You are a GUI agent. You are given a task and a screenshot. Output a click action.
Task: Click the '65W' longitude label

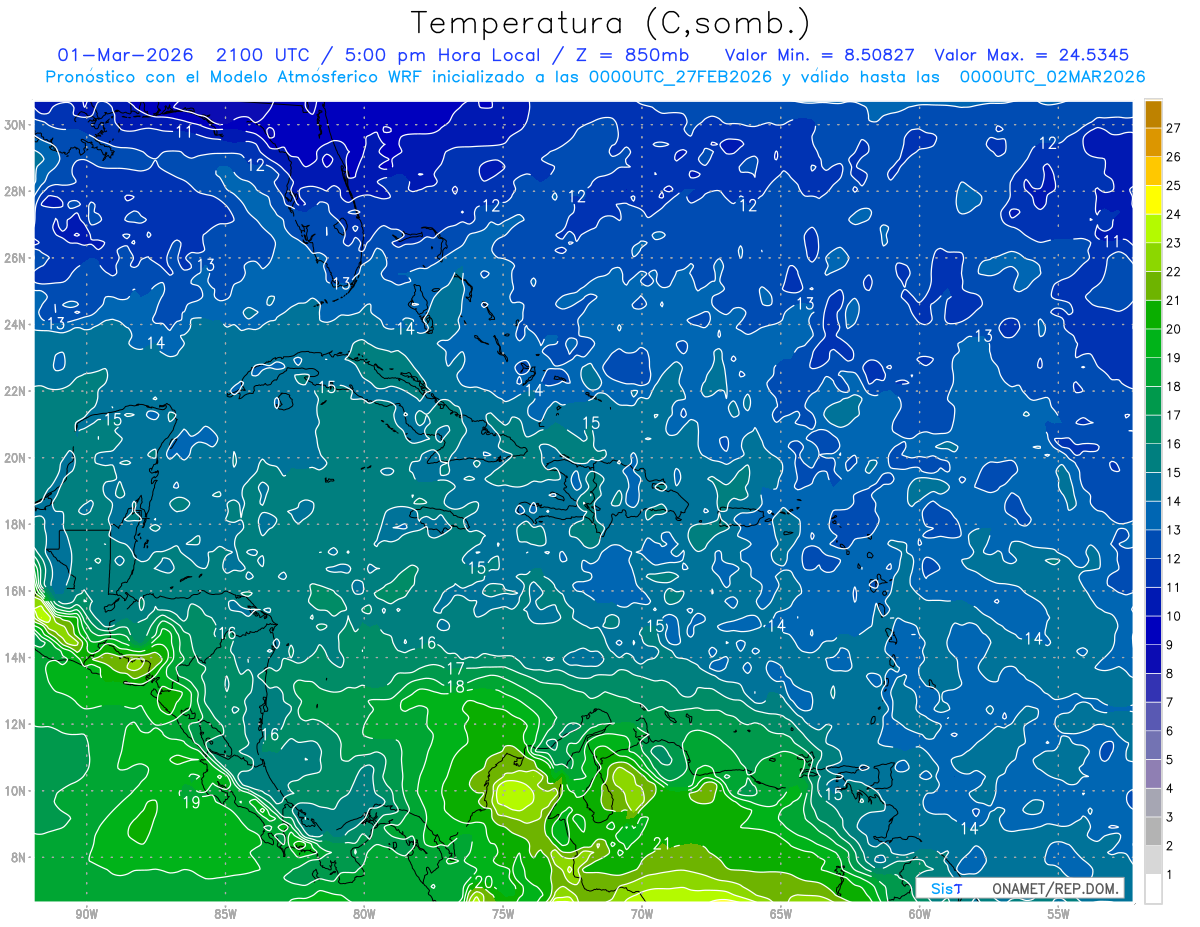click(781, 914)
